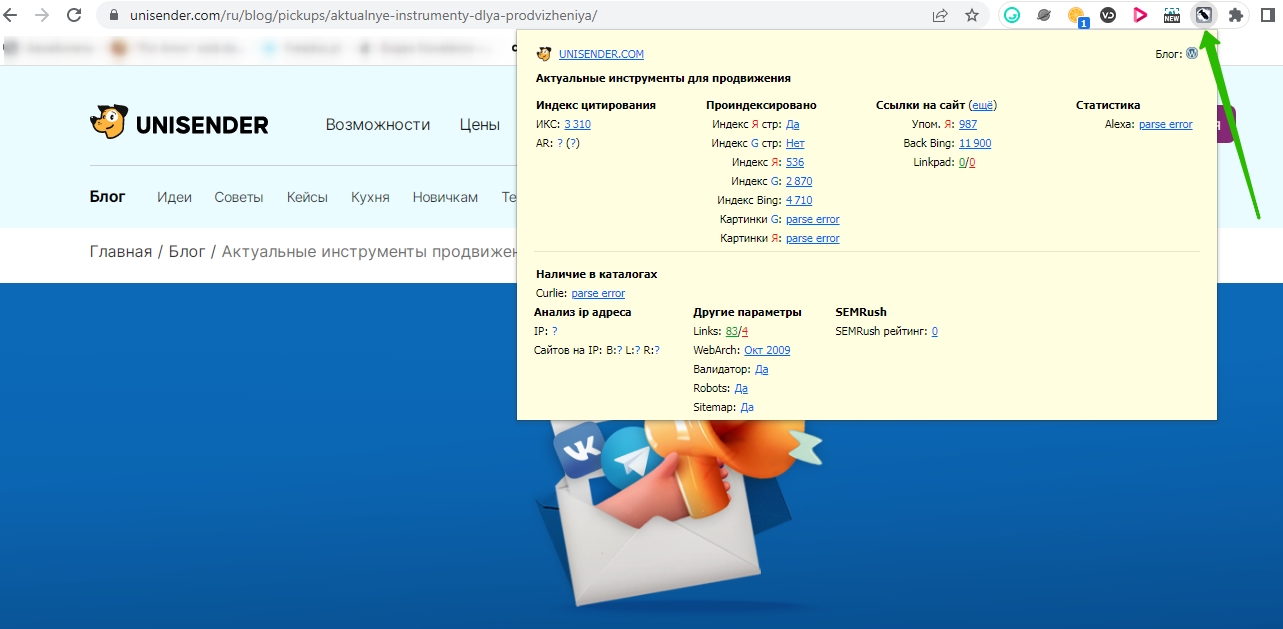Click the Проиндексировано heading
Viewport: 1283px width, 629px height.
point(761,105)
